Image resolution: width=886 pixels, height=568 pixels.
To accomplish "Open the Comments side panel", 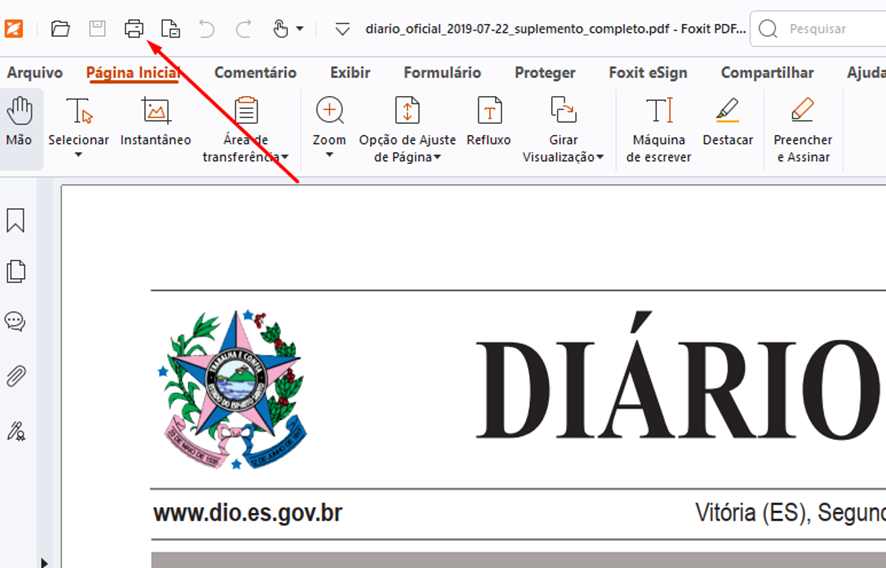I will coord(15,322).
